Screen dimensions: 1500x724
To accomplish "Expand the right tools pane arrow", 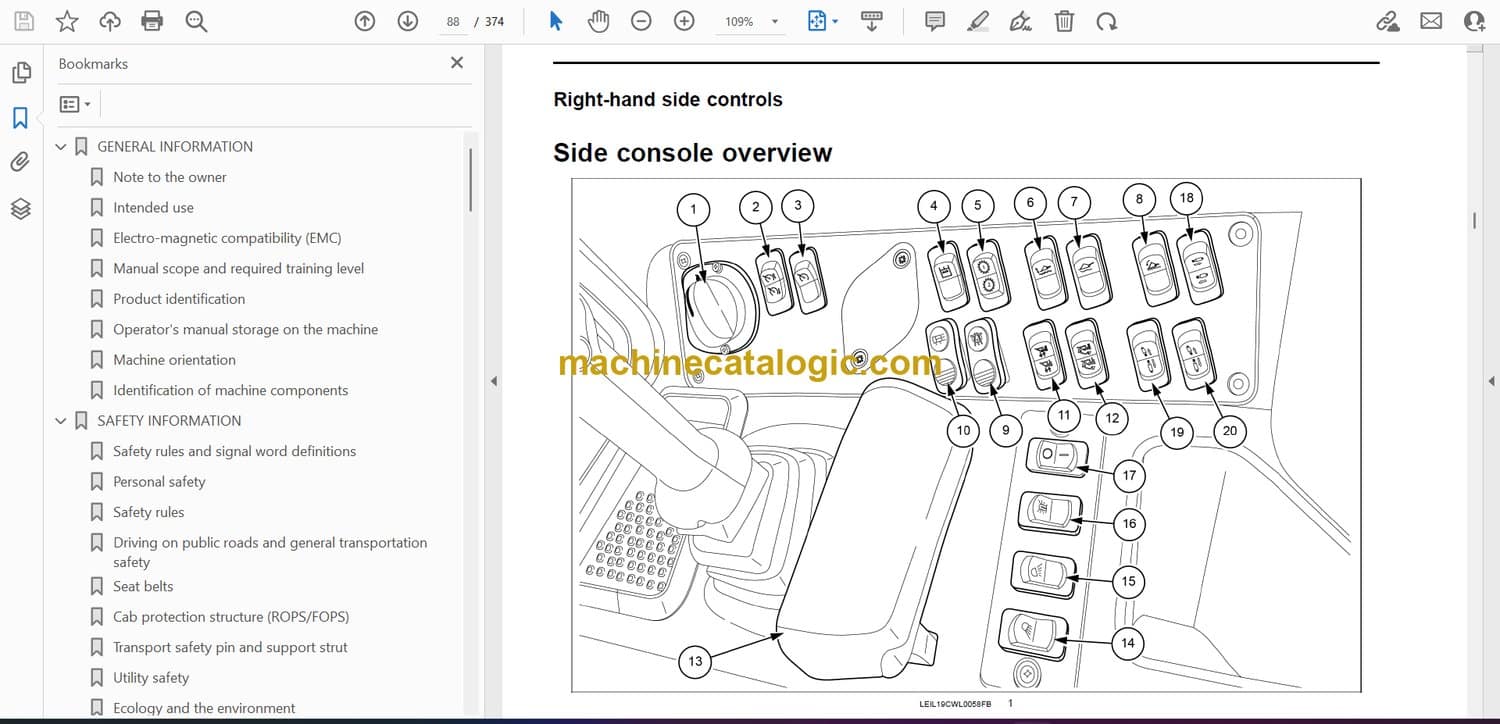I will pos(1491,381).
